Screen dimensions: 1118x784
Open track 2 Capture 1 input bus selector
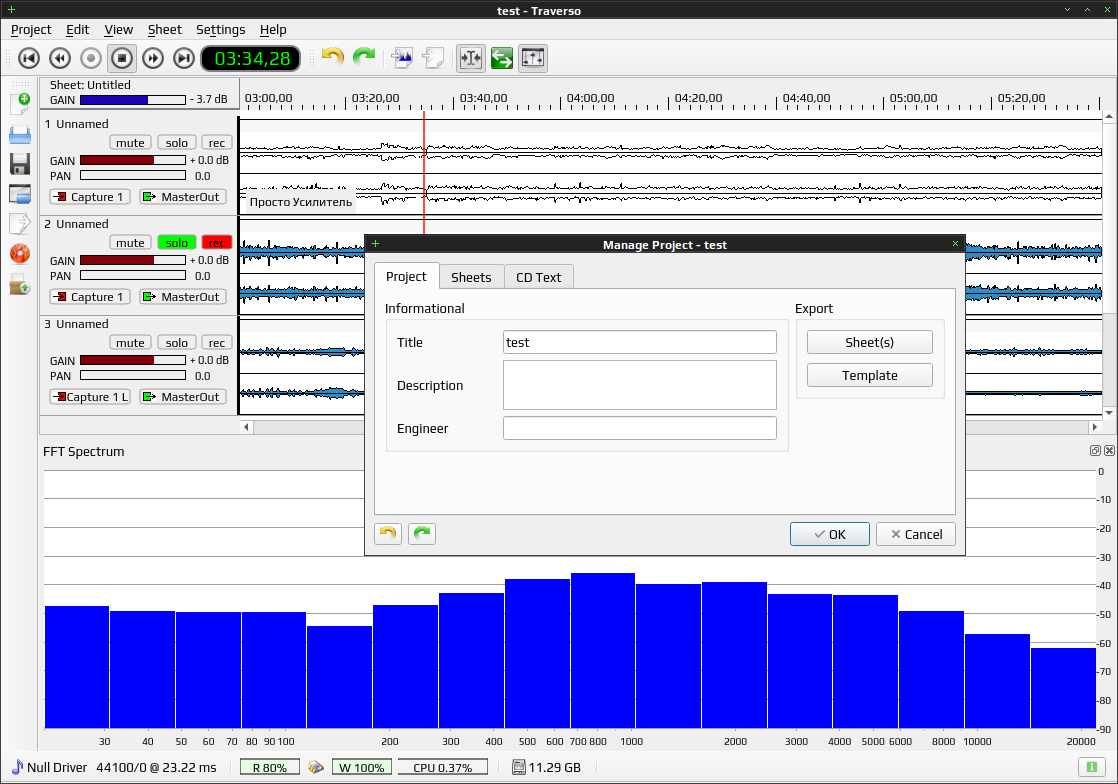tap(90, 296)
